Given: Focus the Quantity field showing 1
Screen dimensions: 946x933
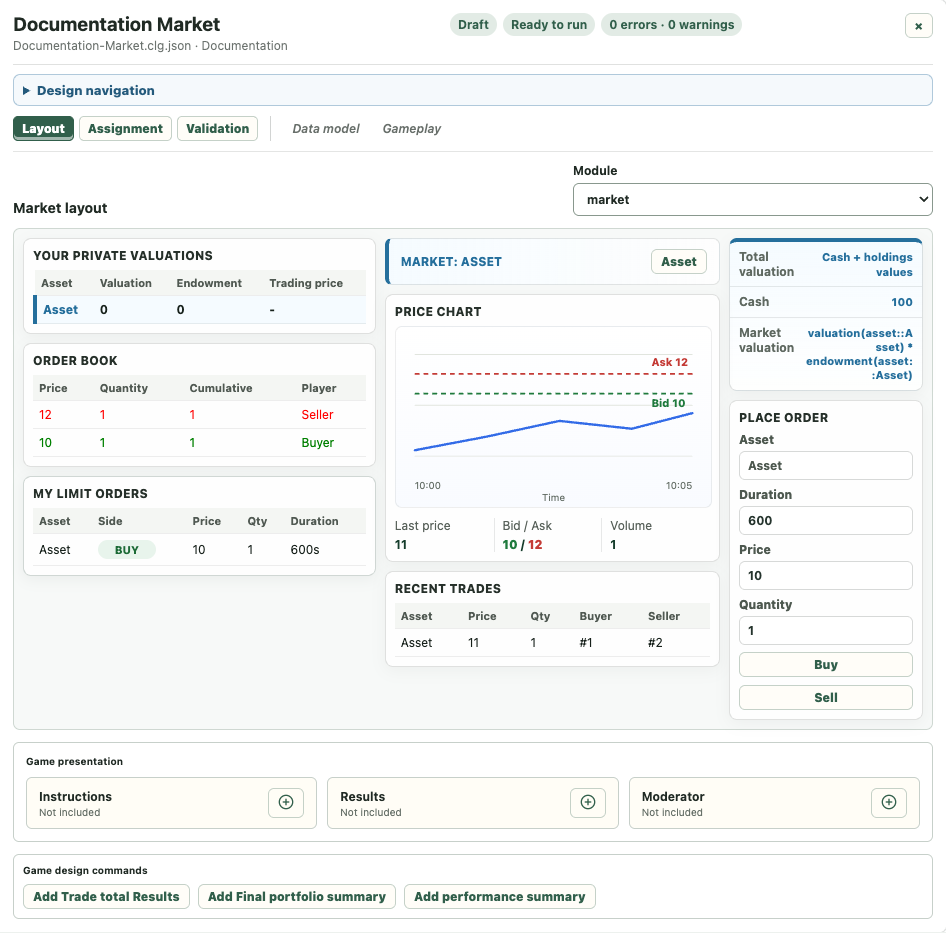Looking at the screenshot, I should tap(825, 631).
